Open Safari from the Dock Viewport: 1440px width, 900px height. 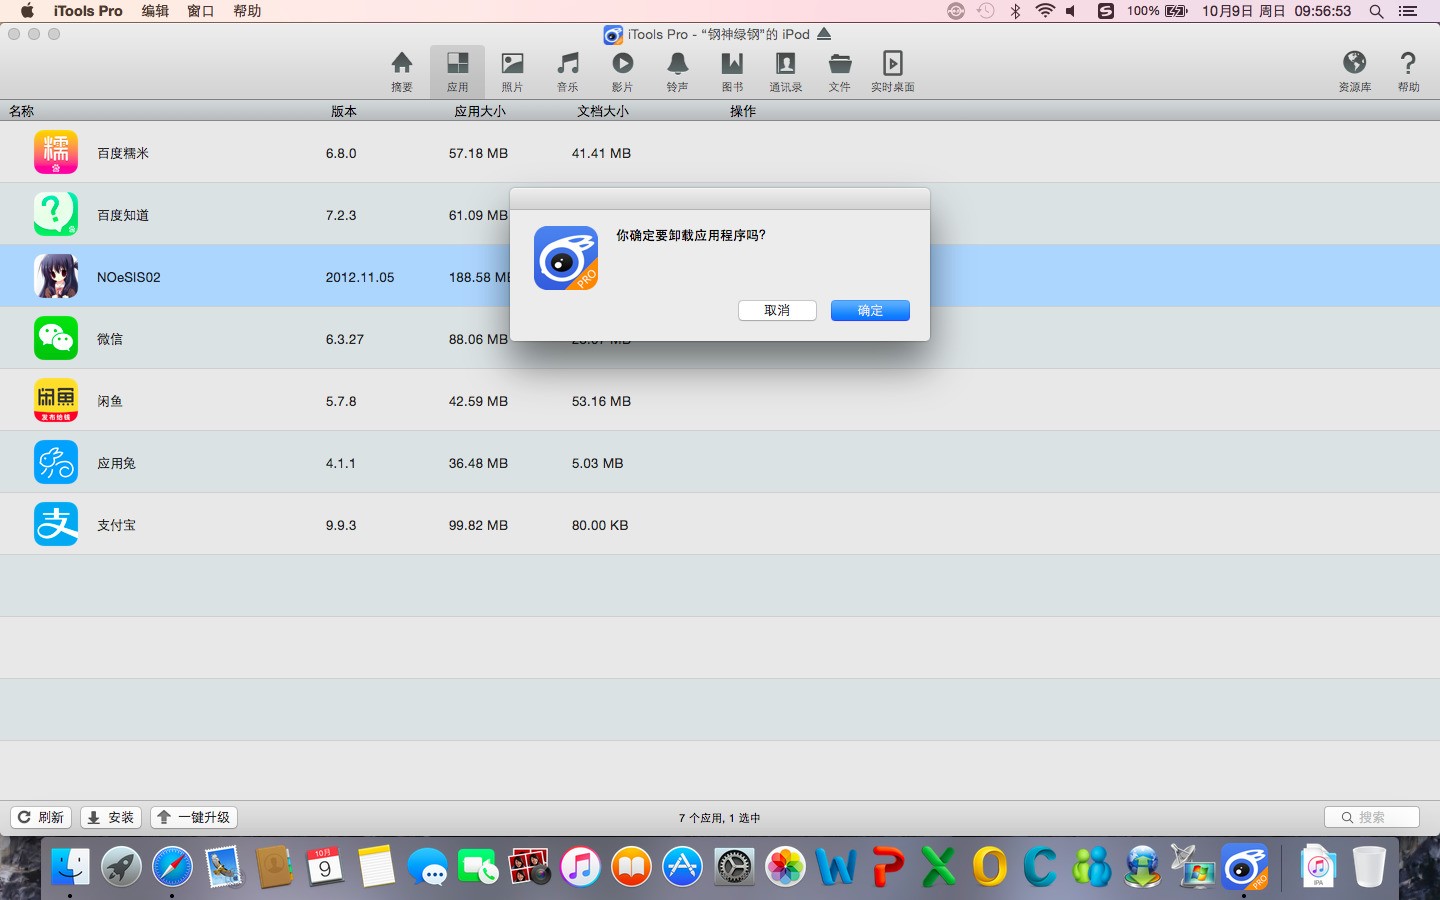coord(172,866)
